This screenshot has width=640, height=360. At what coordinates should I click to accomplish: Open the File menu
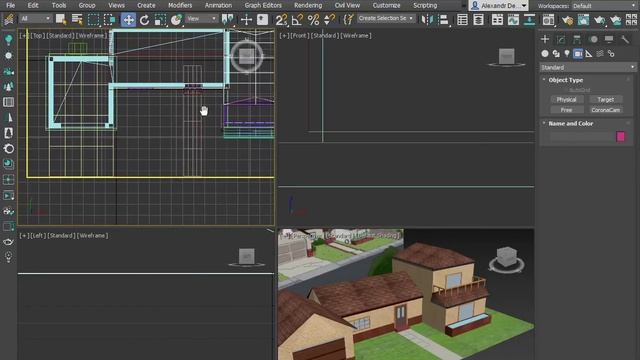pyautogui.click(x=10, y=5)
